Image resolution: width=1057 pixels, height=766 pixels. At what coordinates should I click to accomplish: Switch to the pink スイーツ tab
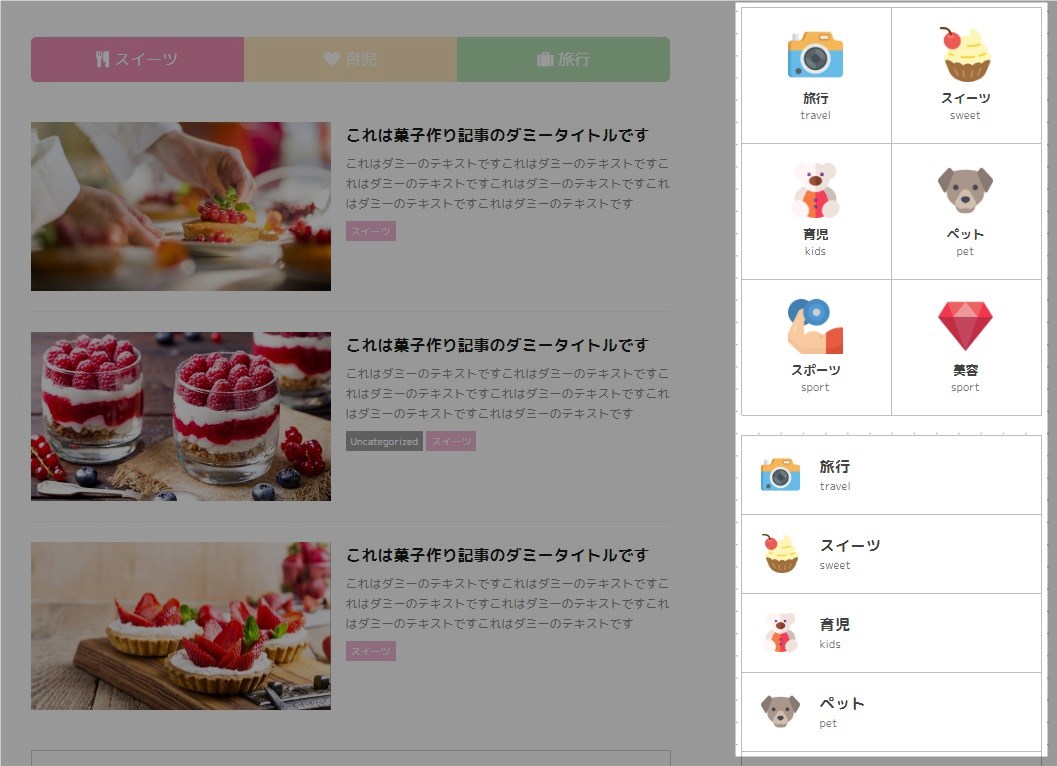(138, 59)
